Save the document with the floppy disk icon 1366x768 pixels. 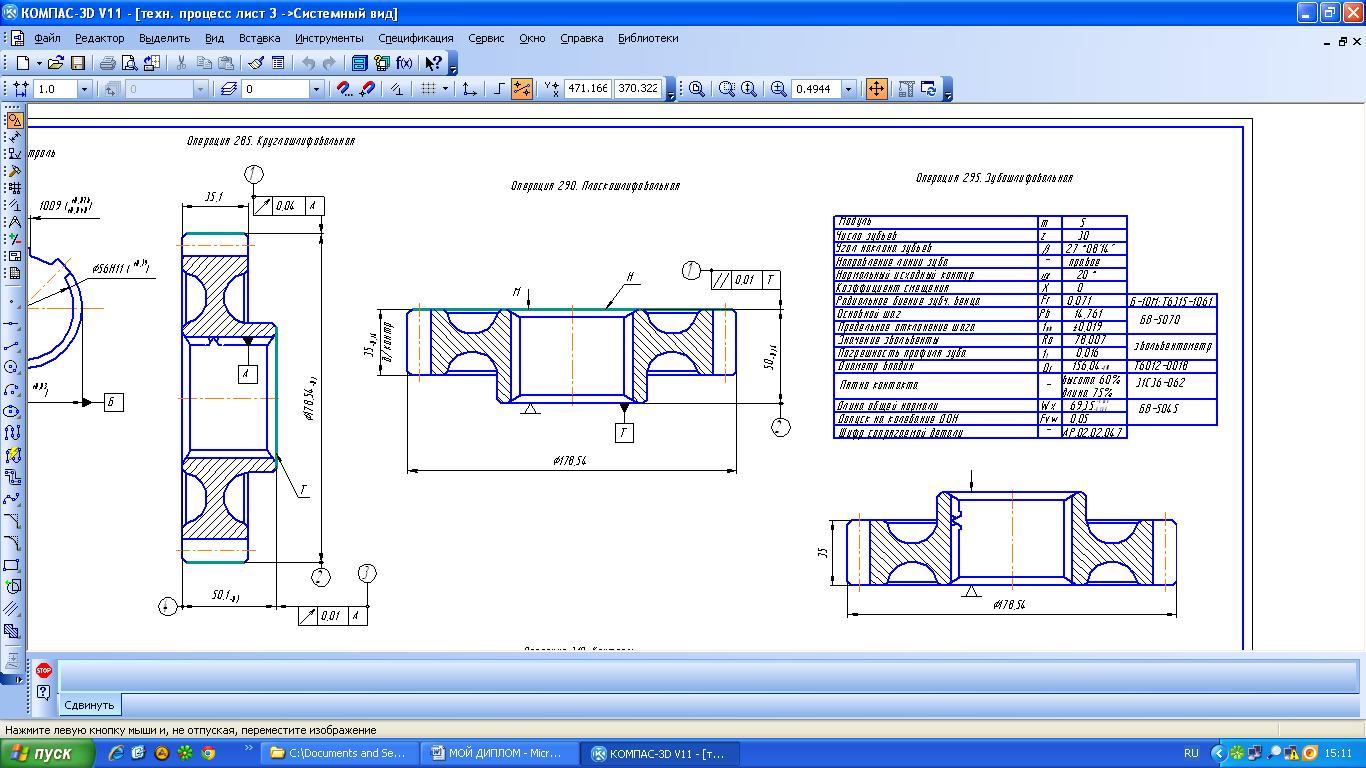[77, 62]
